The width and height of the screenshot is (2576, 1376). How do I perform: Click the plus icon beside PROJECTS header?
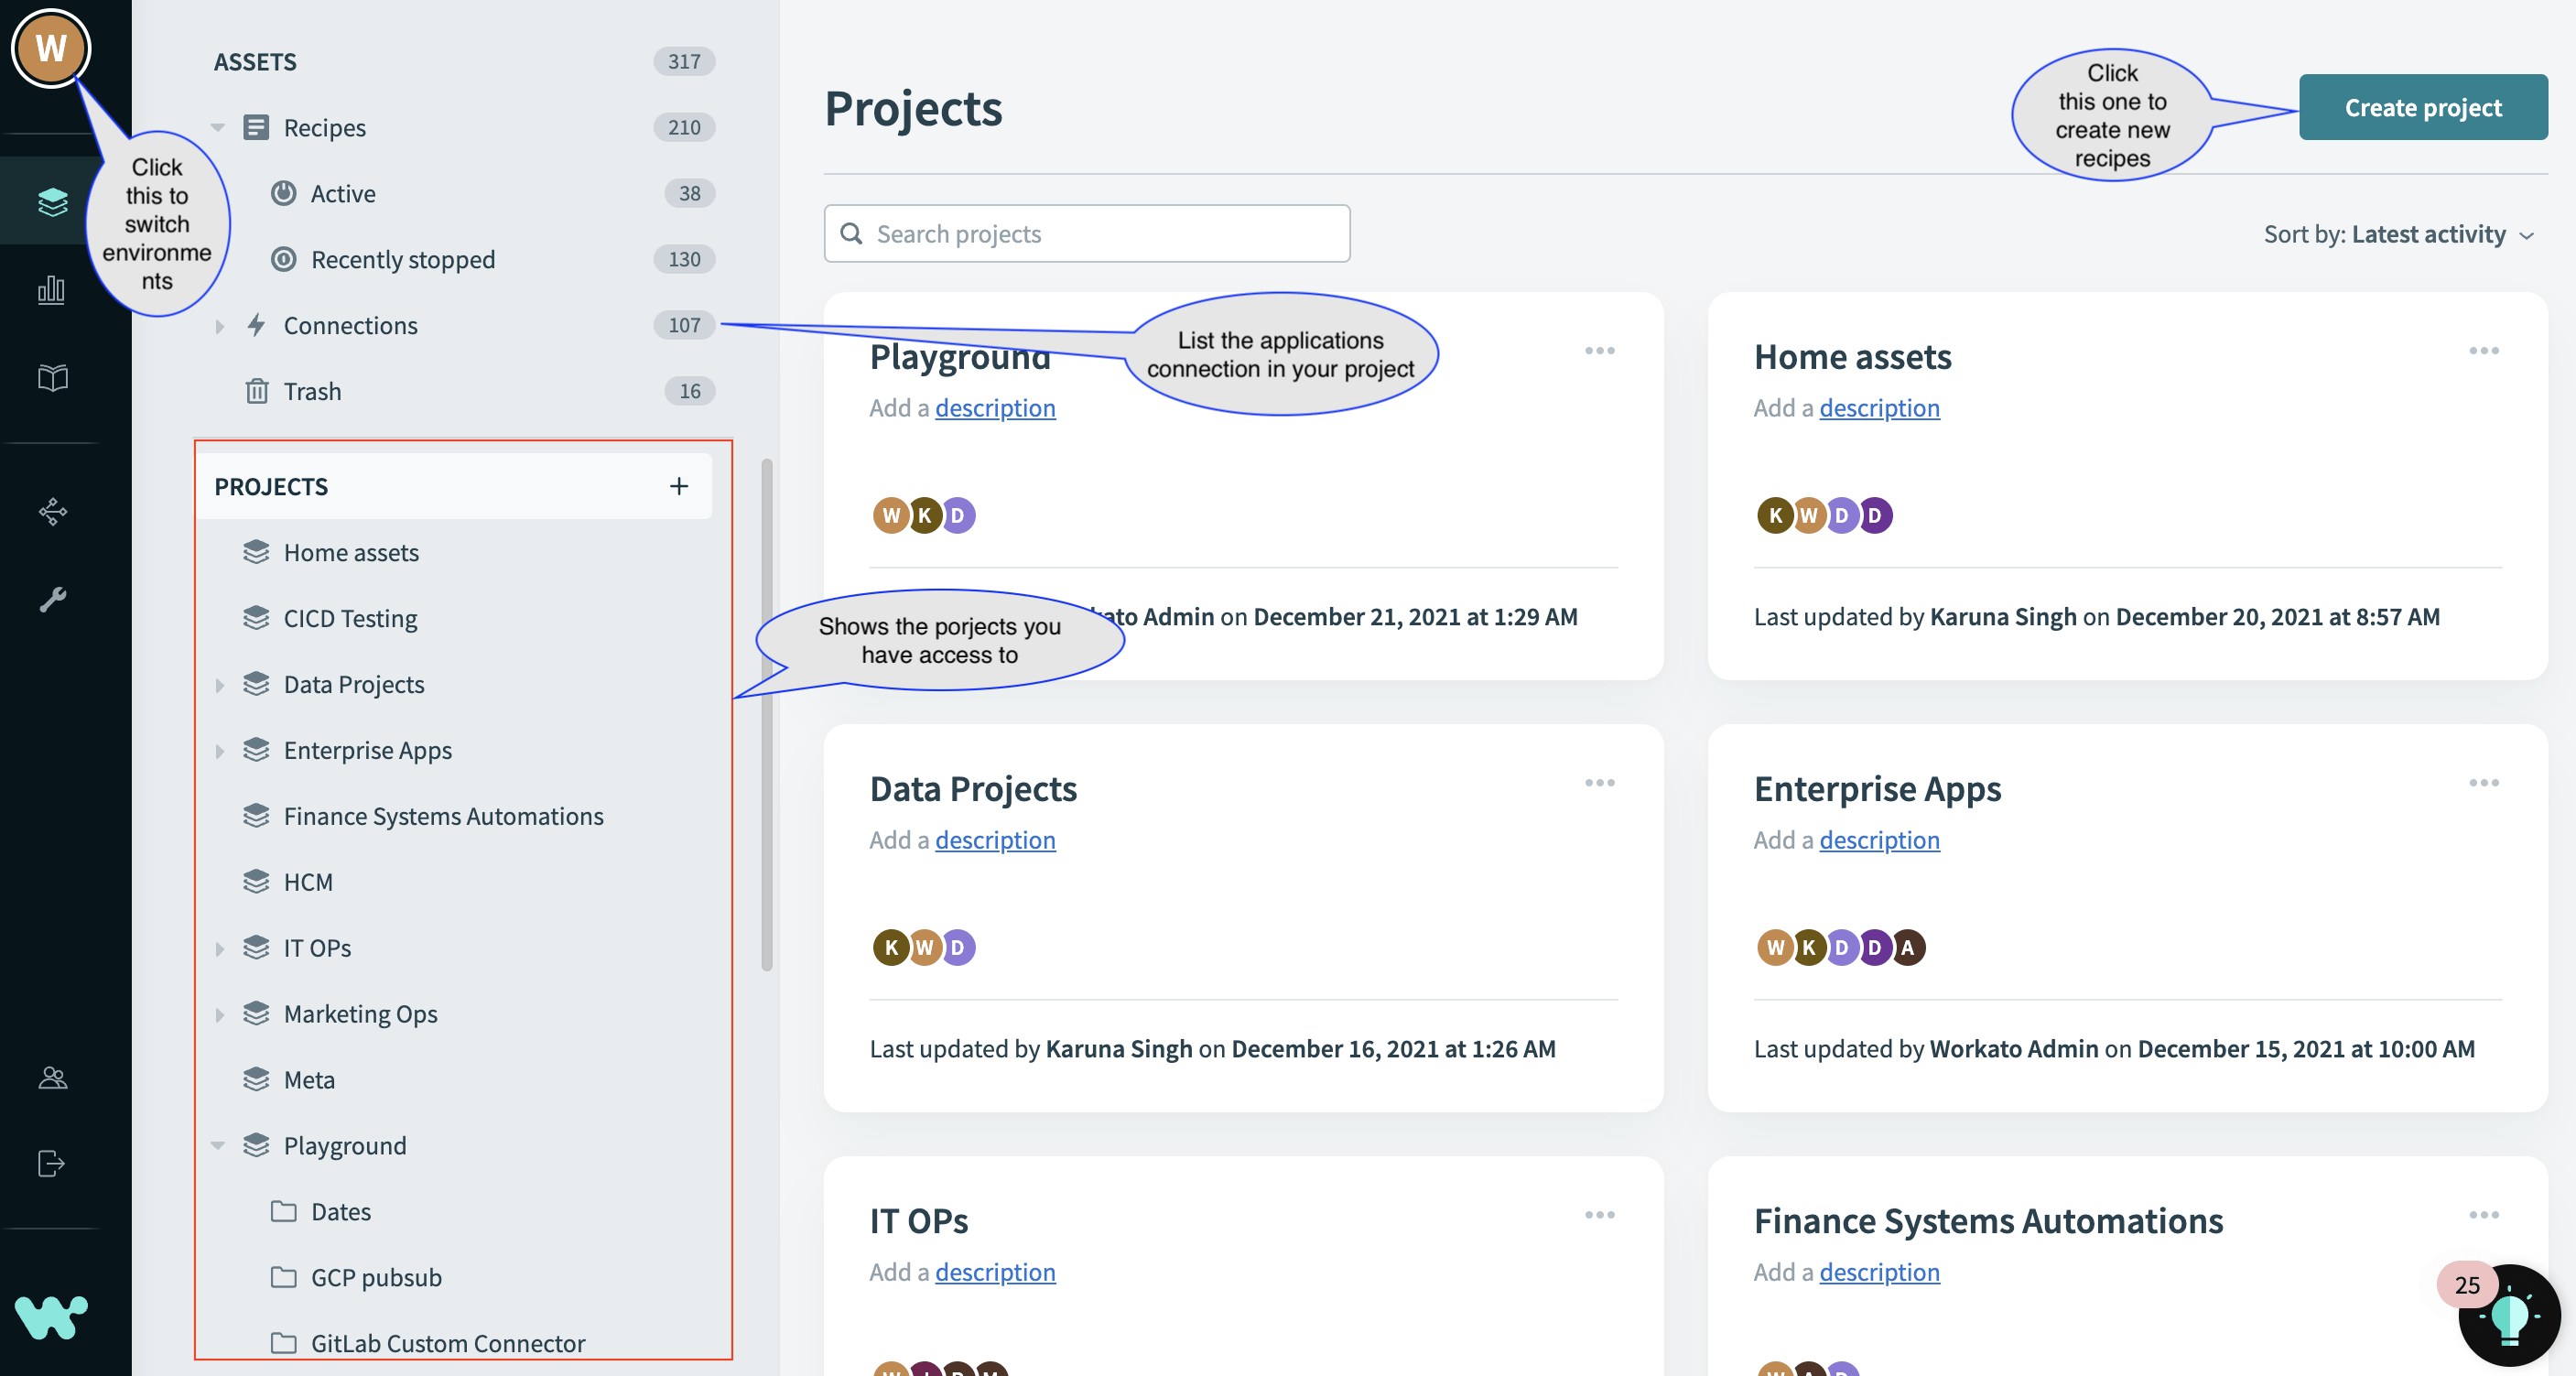679,486
